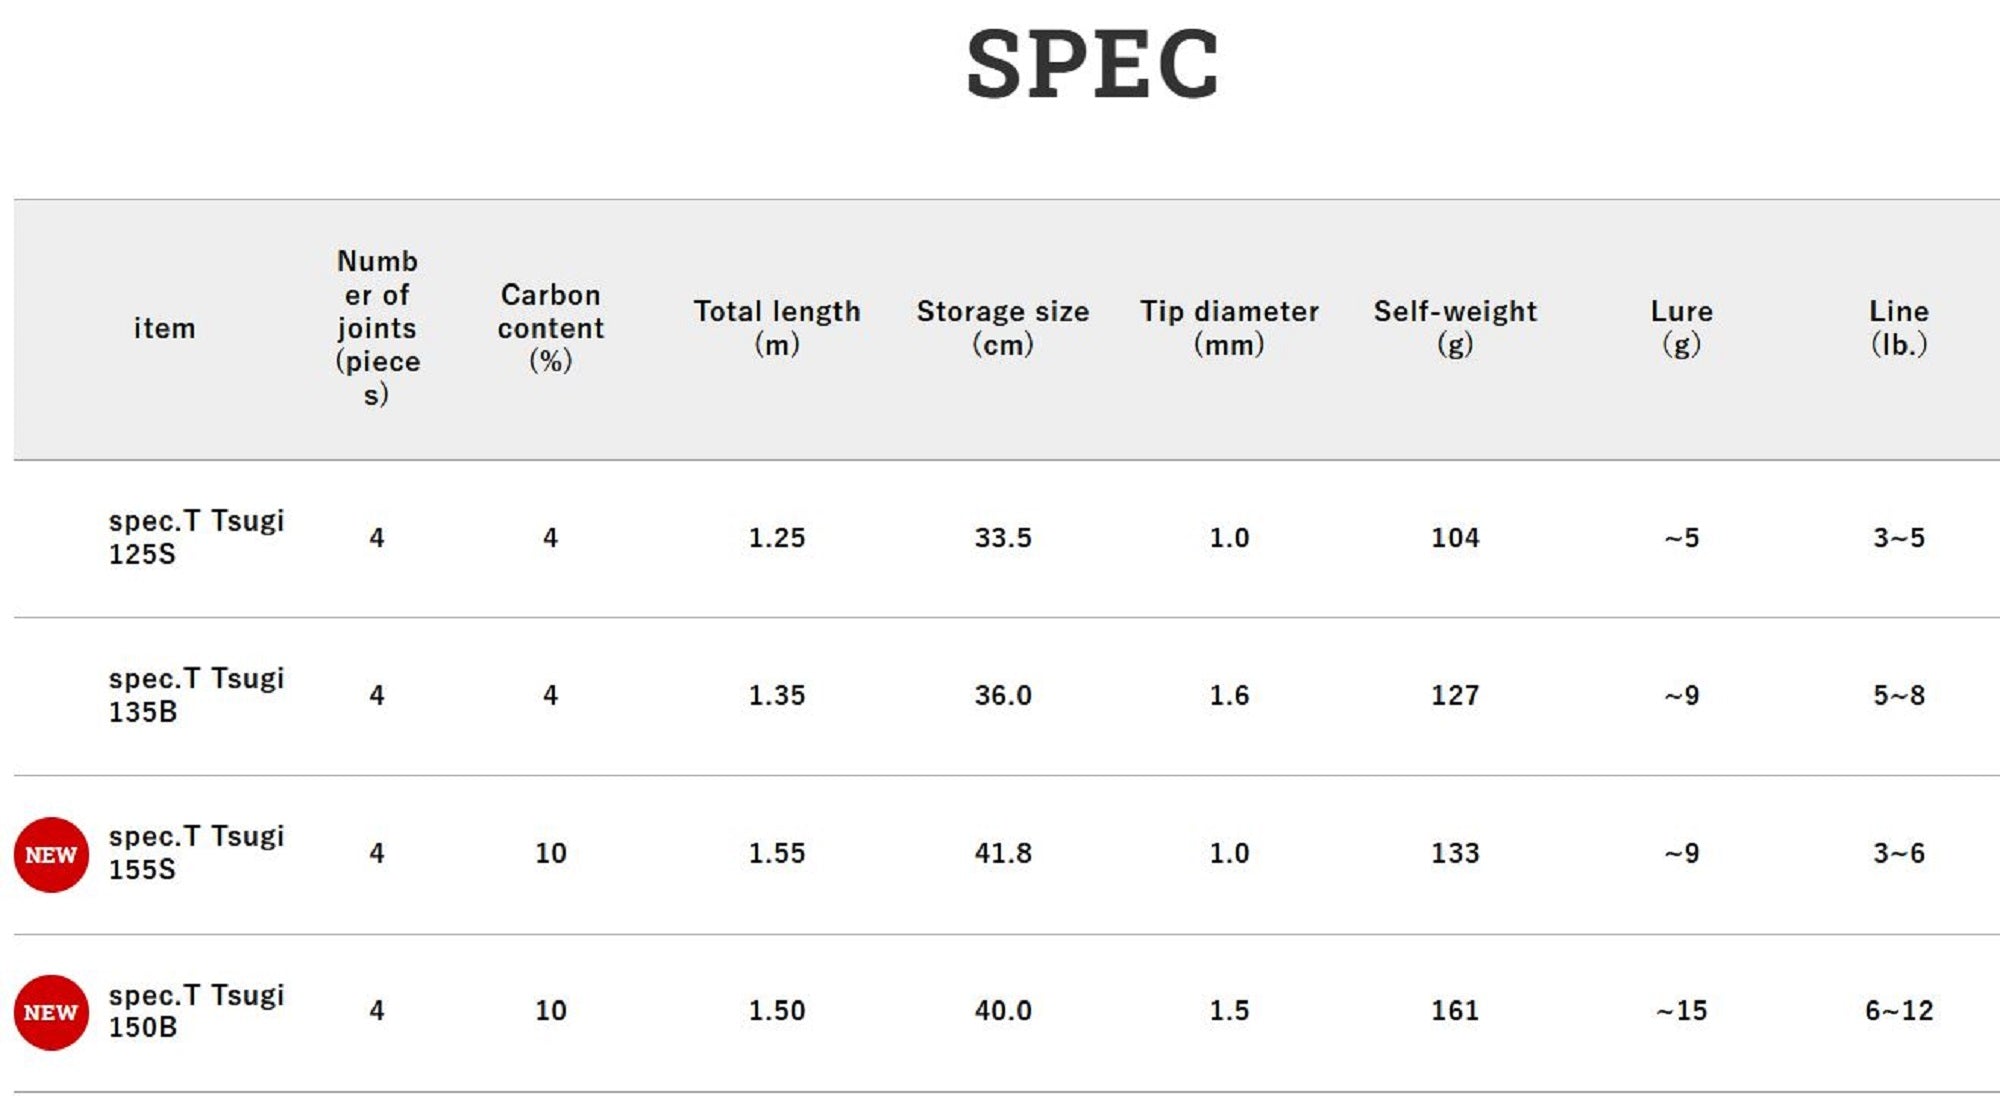
Task: Click the item column header
Action: click(x=165, y=329)
